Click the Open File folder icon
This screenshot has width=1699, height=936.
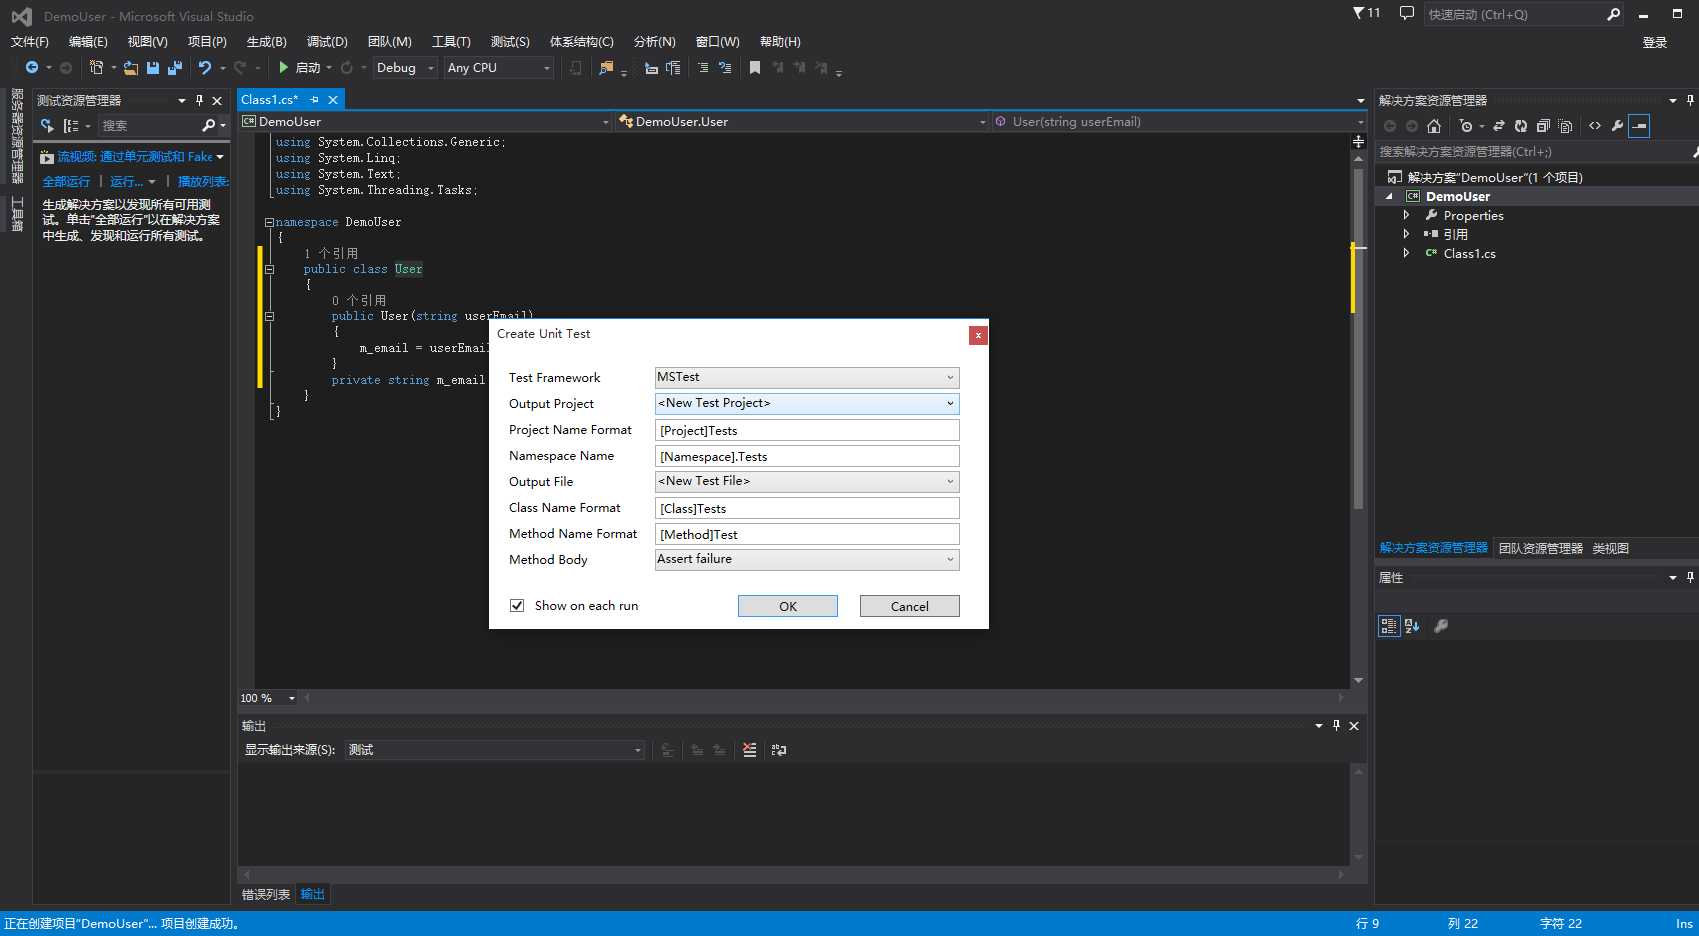click(x=131, y=67)
